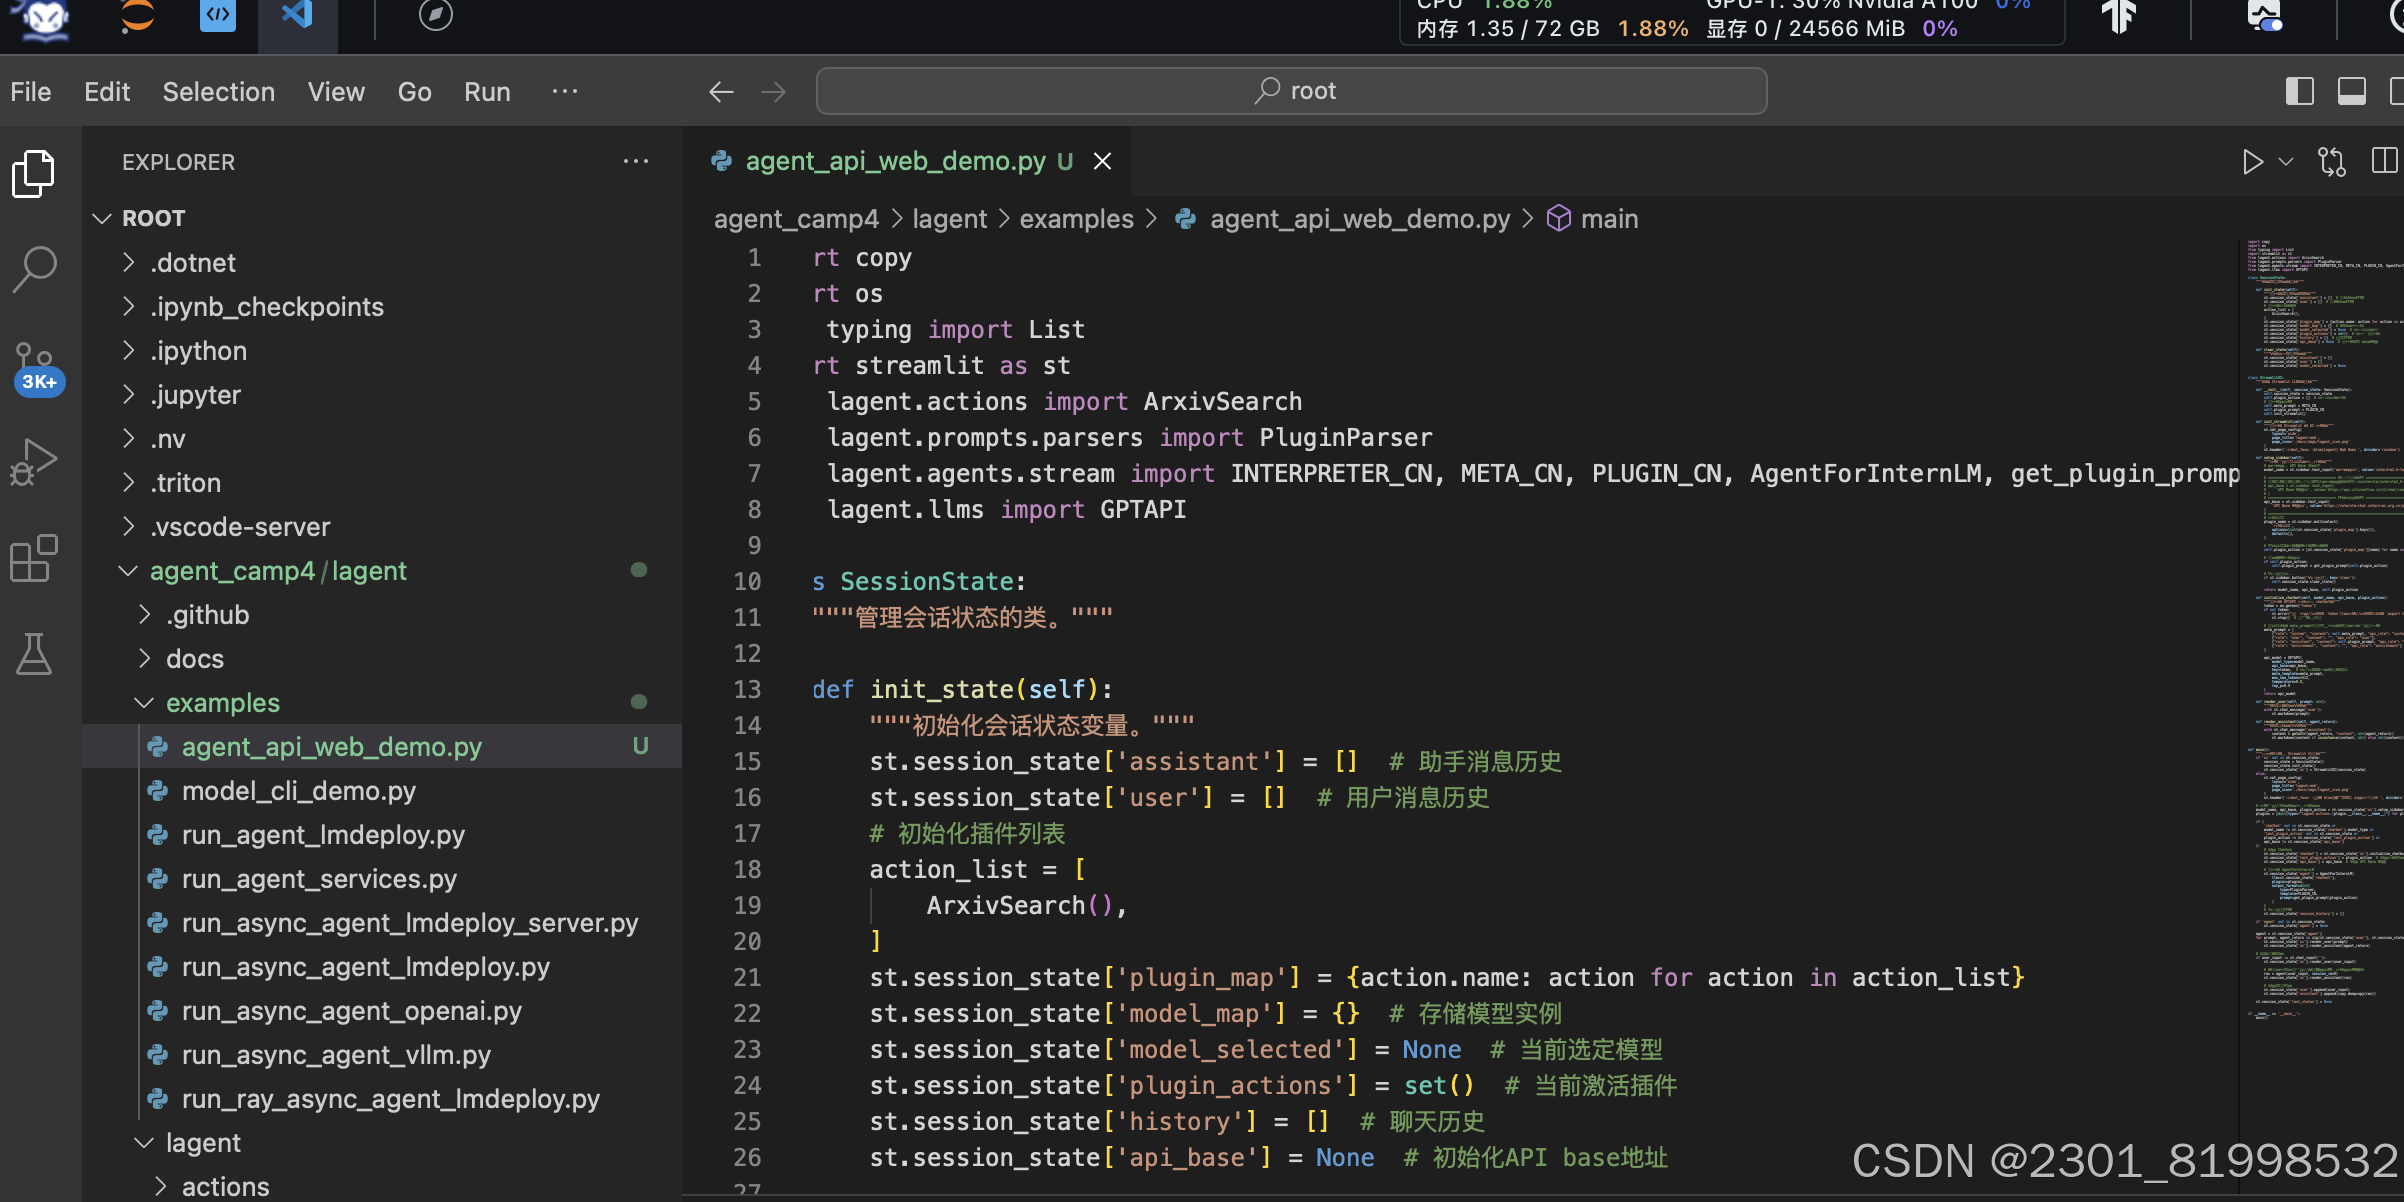Image resolution: width=2404 pixels, height=1202 pixels.
Task: Open the Selection menu
Action: pyautogui.click(x=218, y=92)
